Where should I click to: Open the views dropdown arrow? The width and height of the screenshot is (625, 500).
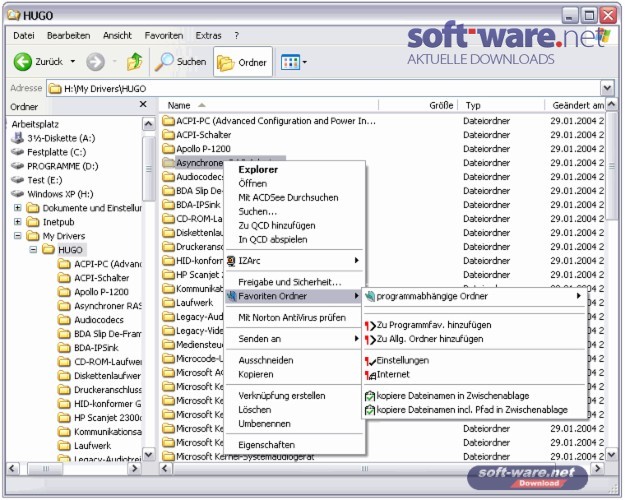click(305, 62)
